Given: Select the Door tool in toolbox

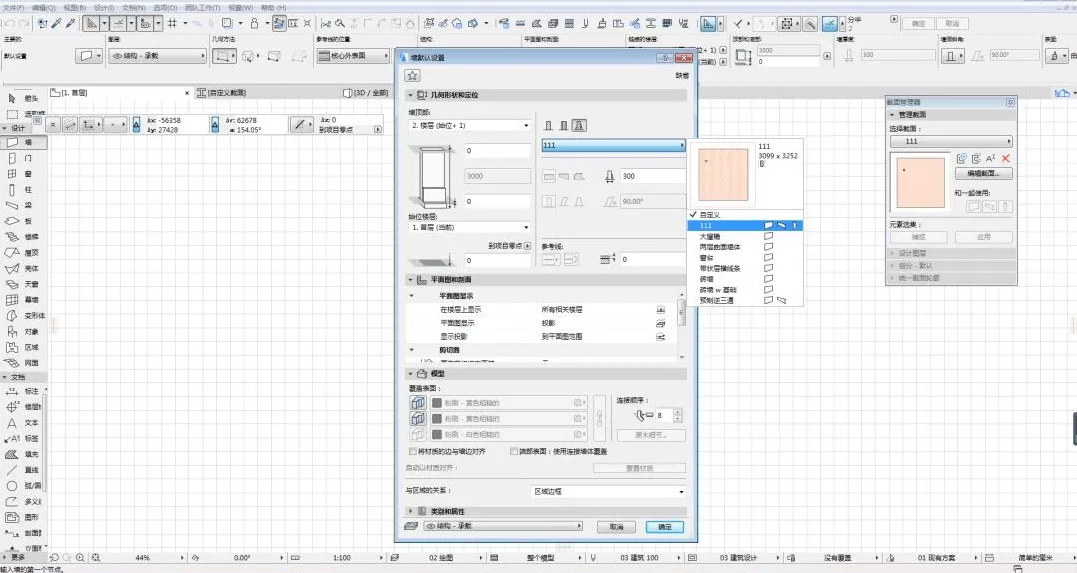Looking at the screenshot, I should point(23,158).
